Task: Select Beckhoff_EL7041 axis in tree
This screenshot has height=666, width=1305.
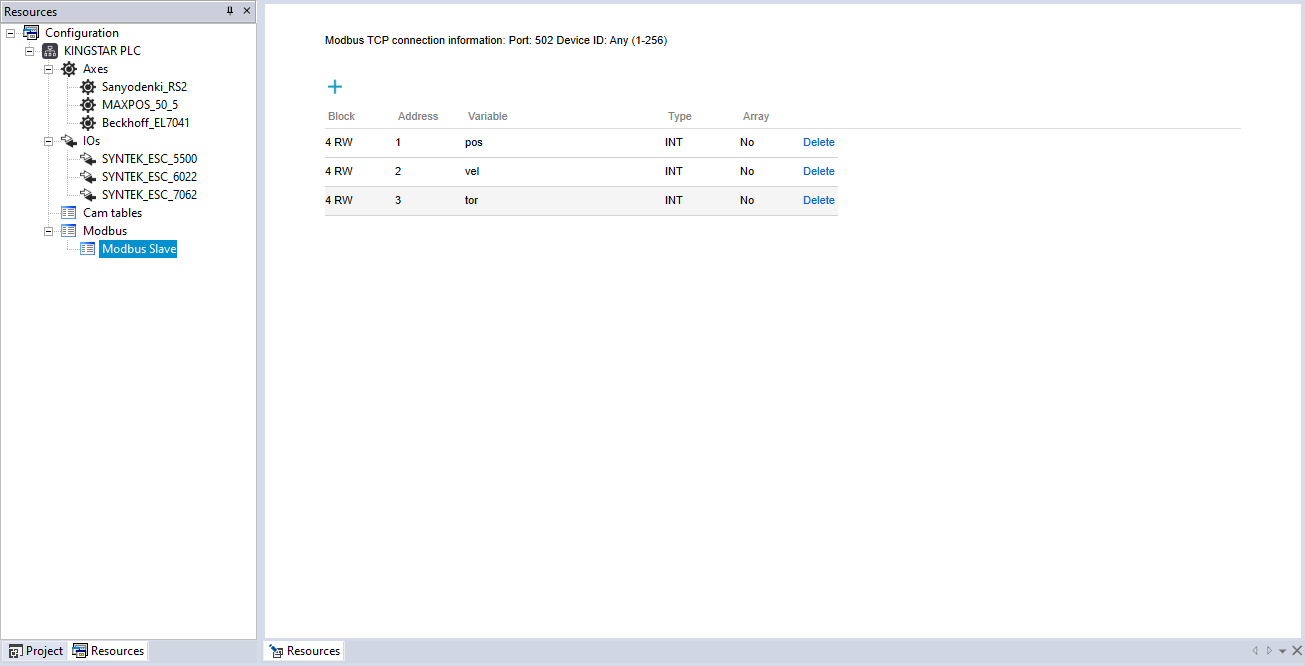Action: click(x=145, y=123)
